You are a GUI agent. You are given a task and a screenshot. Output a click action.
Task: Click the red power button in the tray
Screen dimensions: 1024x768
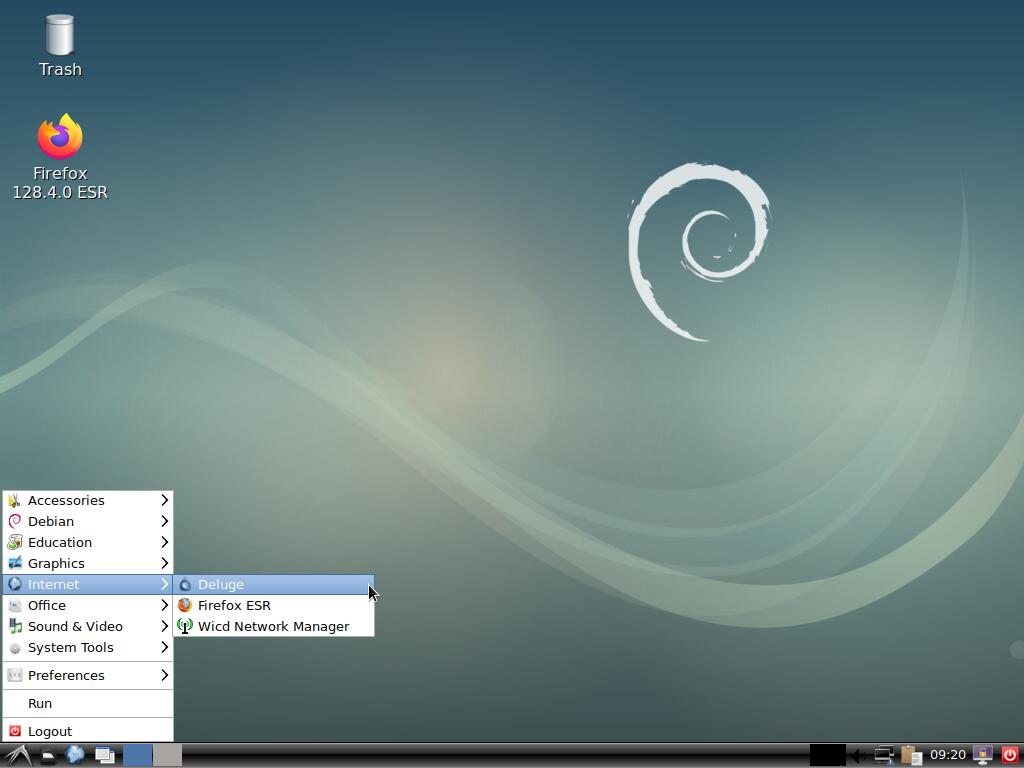point(1009,755)
